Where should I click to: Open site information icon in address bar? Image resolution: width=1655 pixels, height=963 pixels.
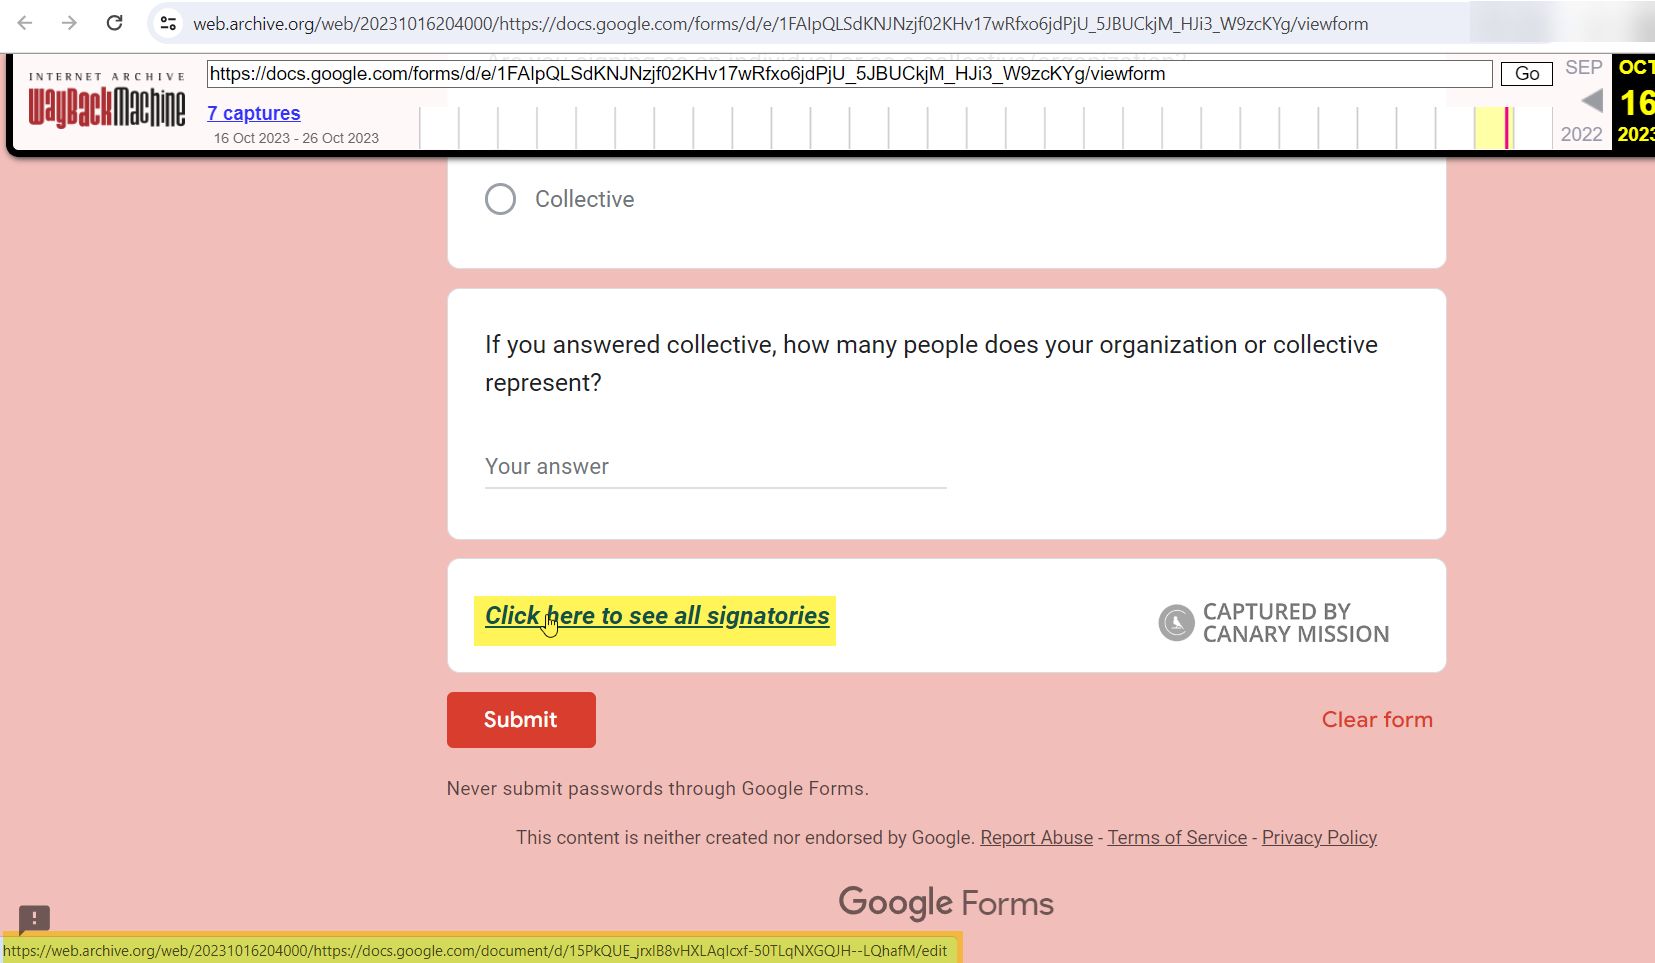click(x=168, y=23)
